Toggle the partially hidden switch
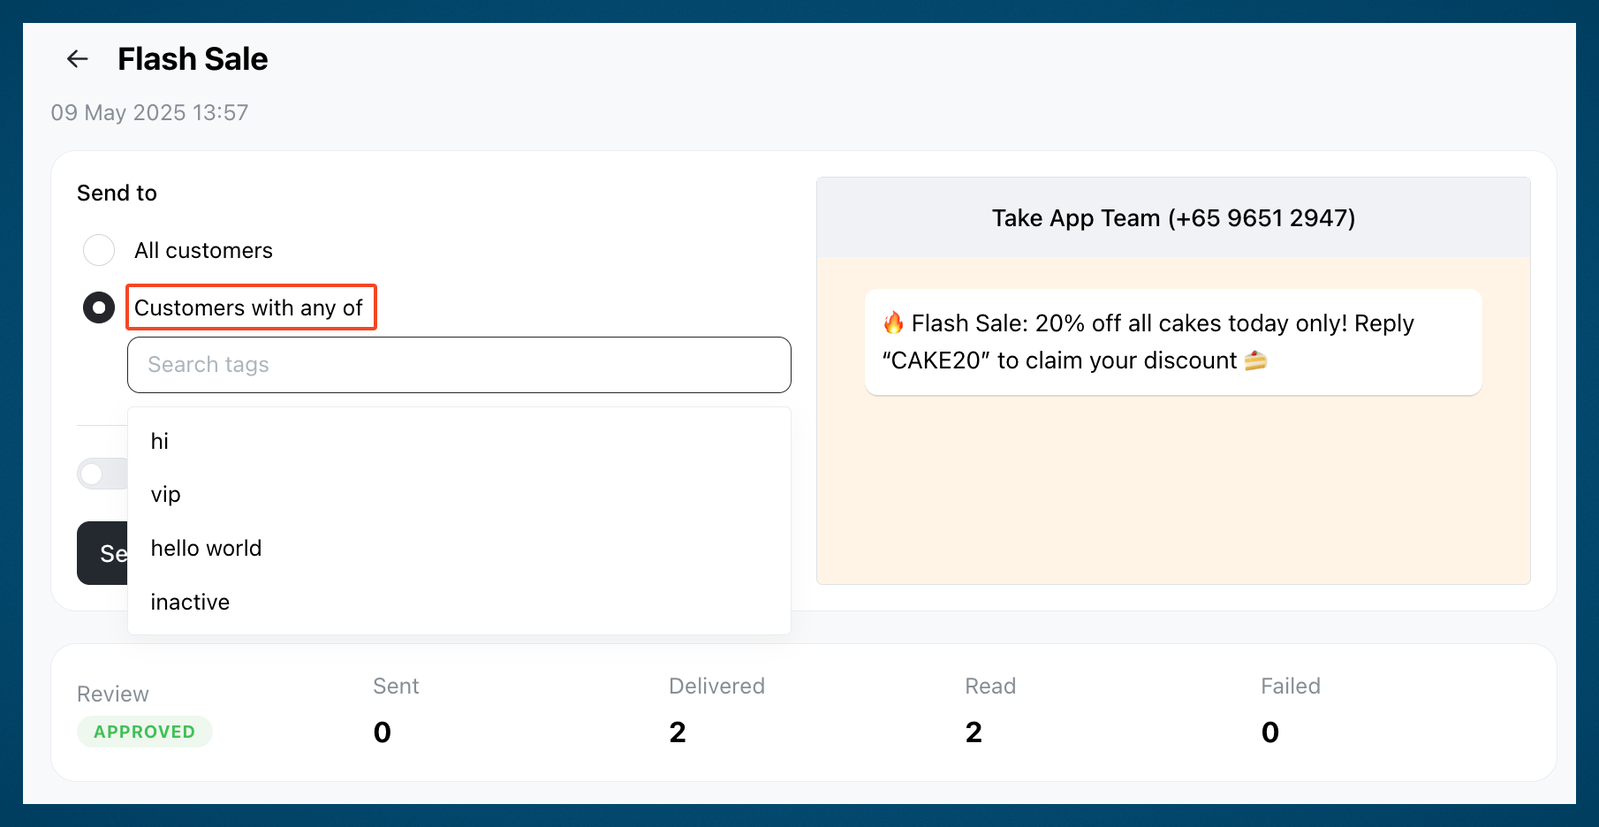The width and height of the screenshot is (1599, 827). (x=102, y=474)
